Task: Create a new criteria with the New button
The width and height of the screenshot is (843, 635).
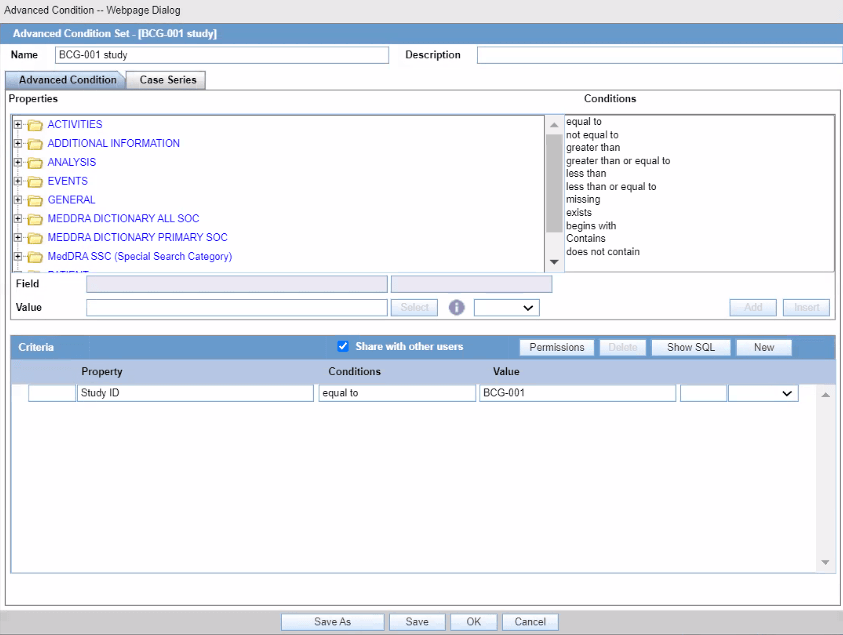Action: [764, 347]
